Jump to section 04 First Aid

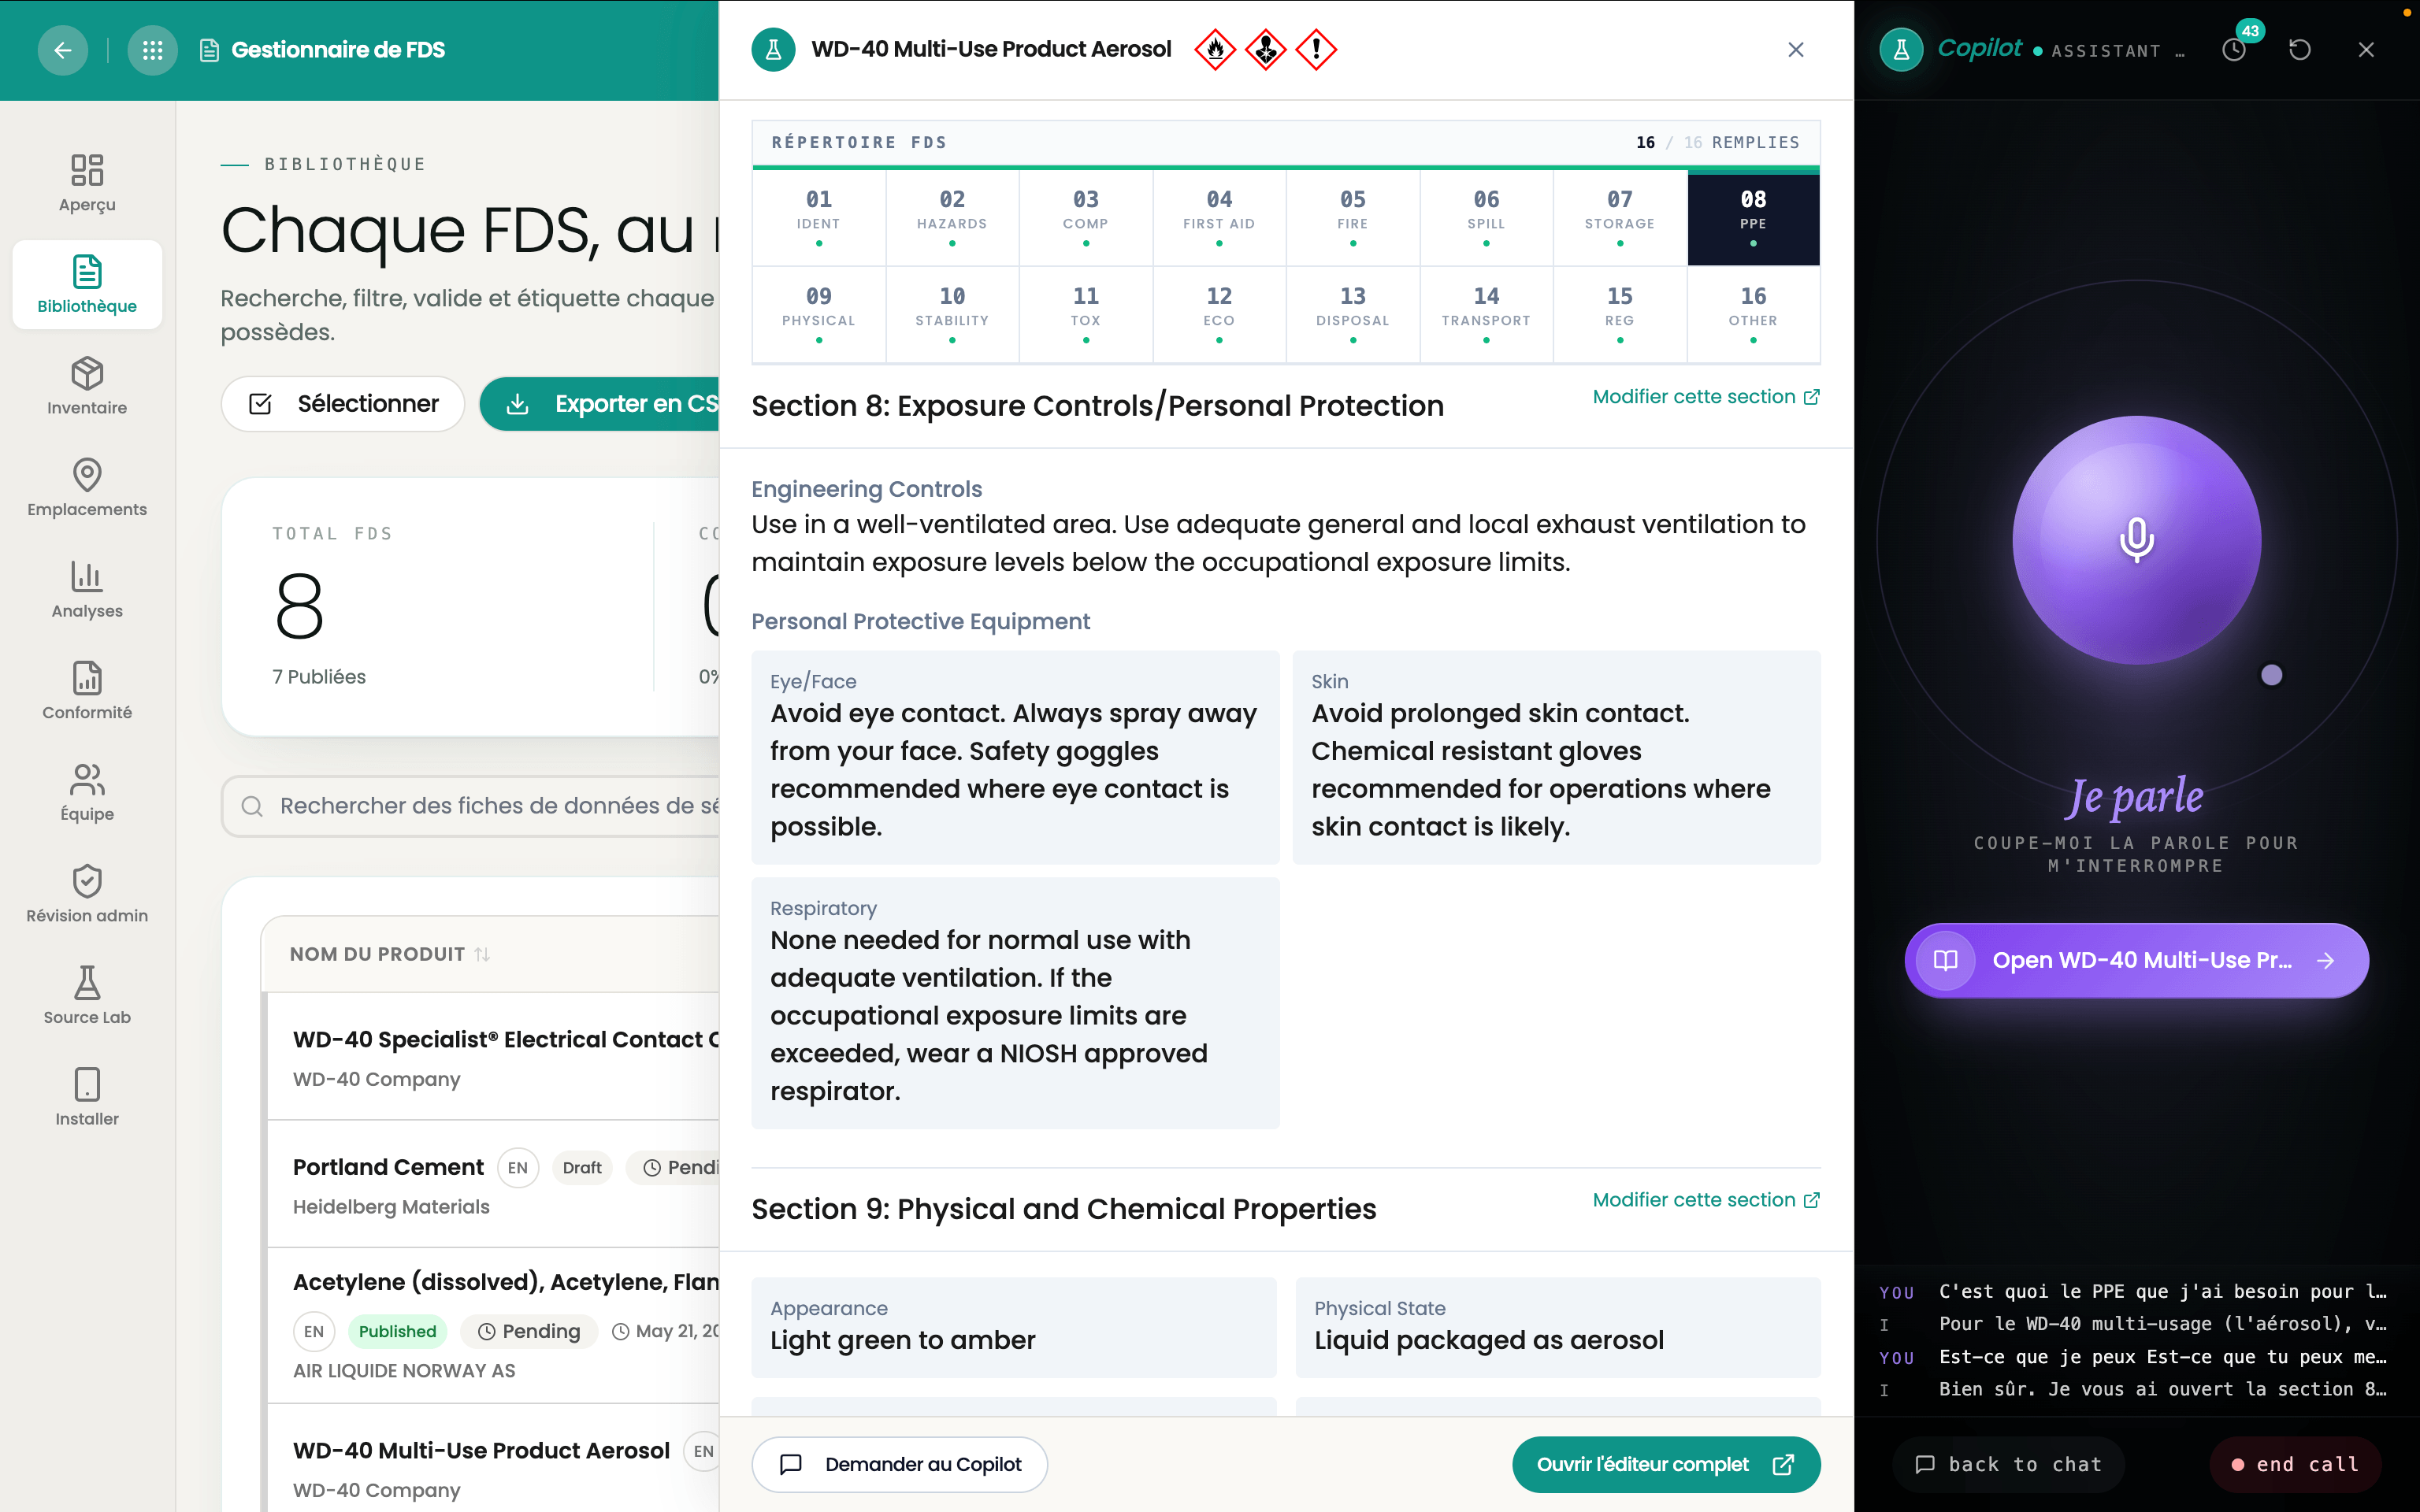(x=1219, y=218)
